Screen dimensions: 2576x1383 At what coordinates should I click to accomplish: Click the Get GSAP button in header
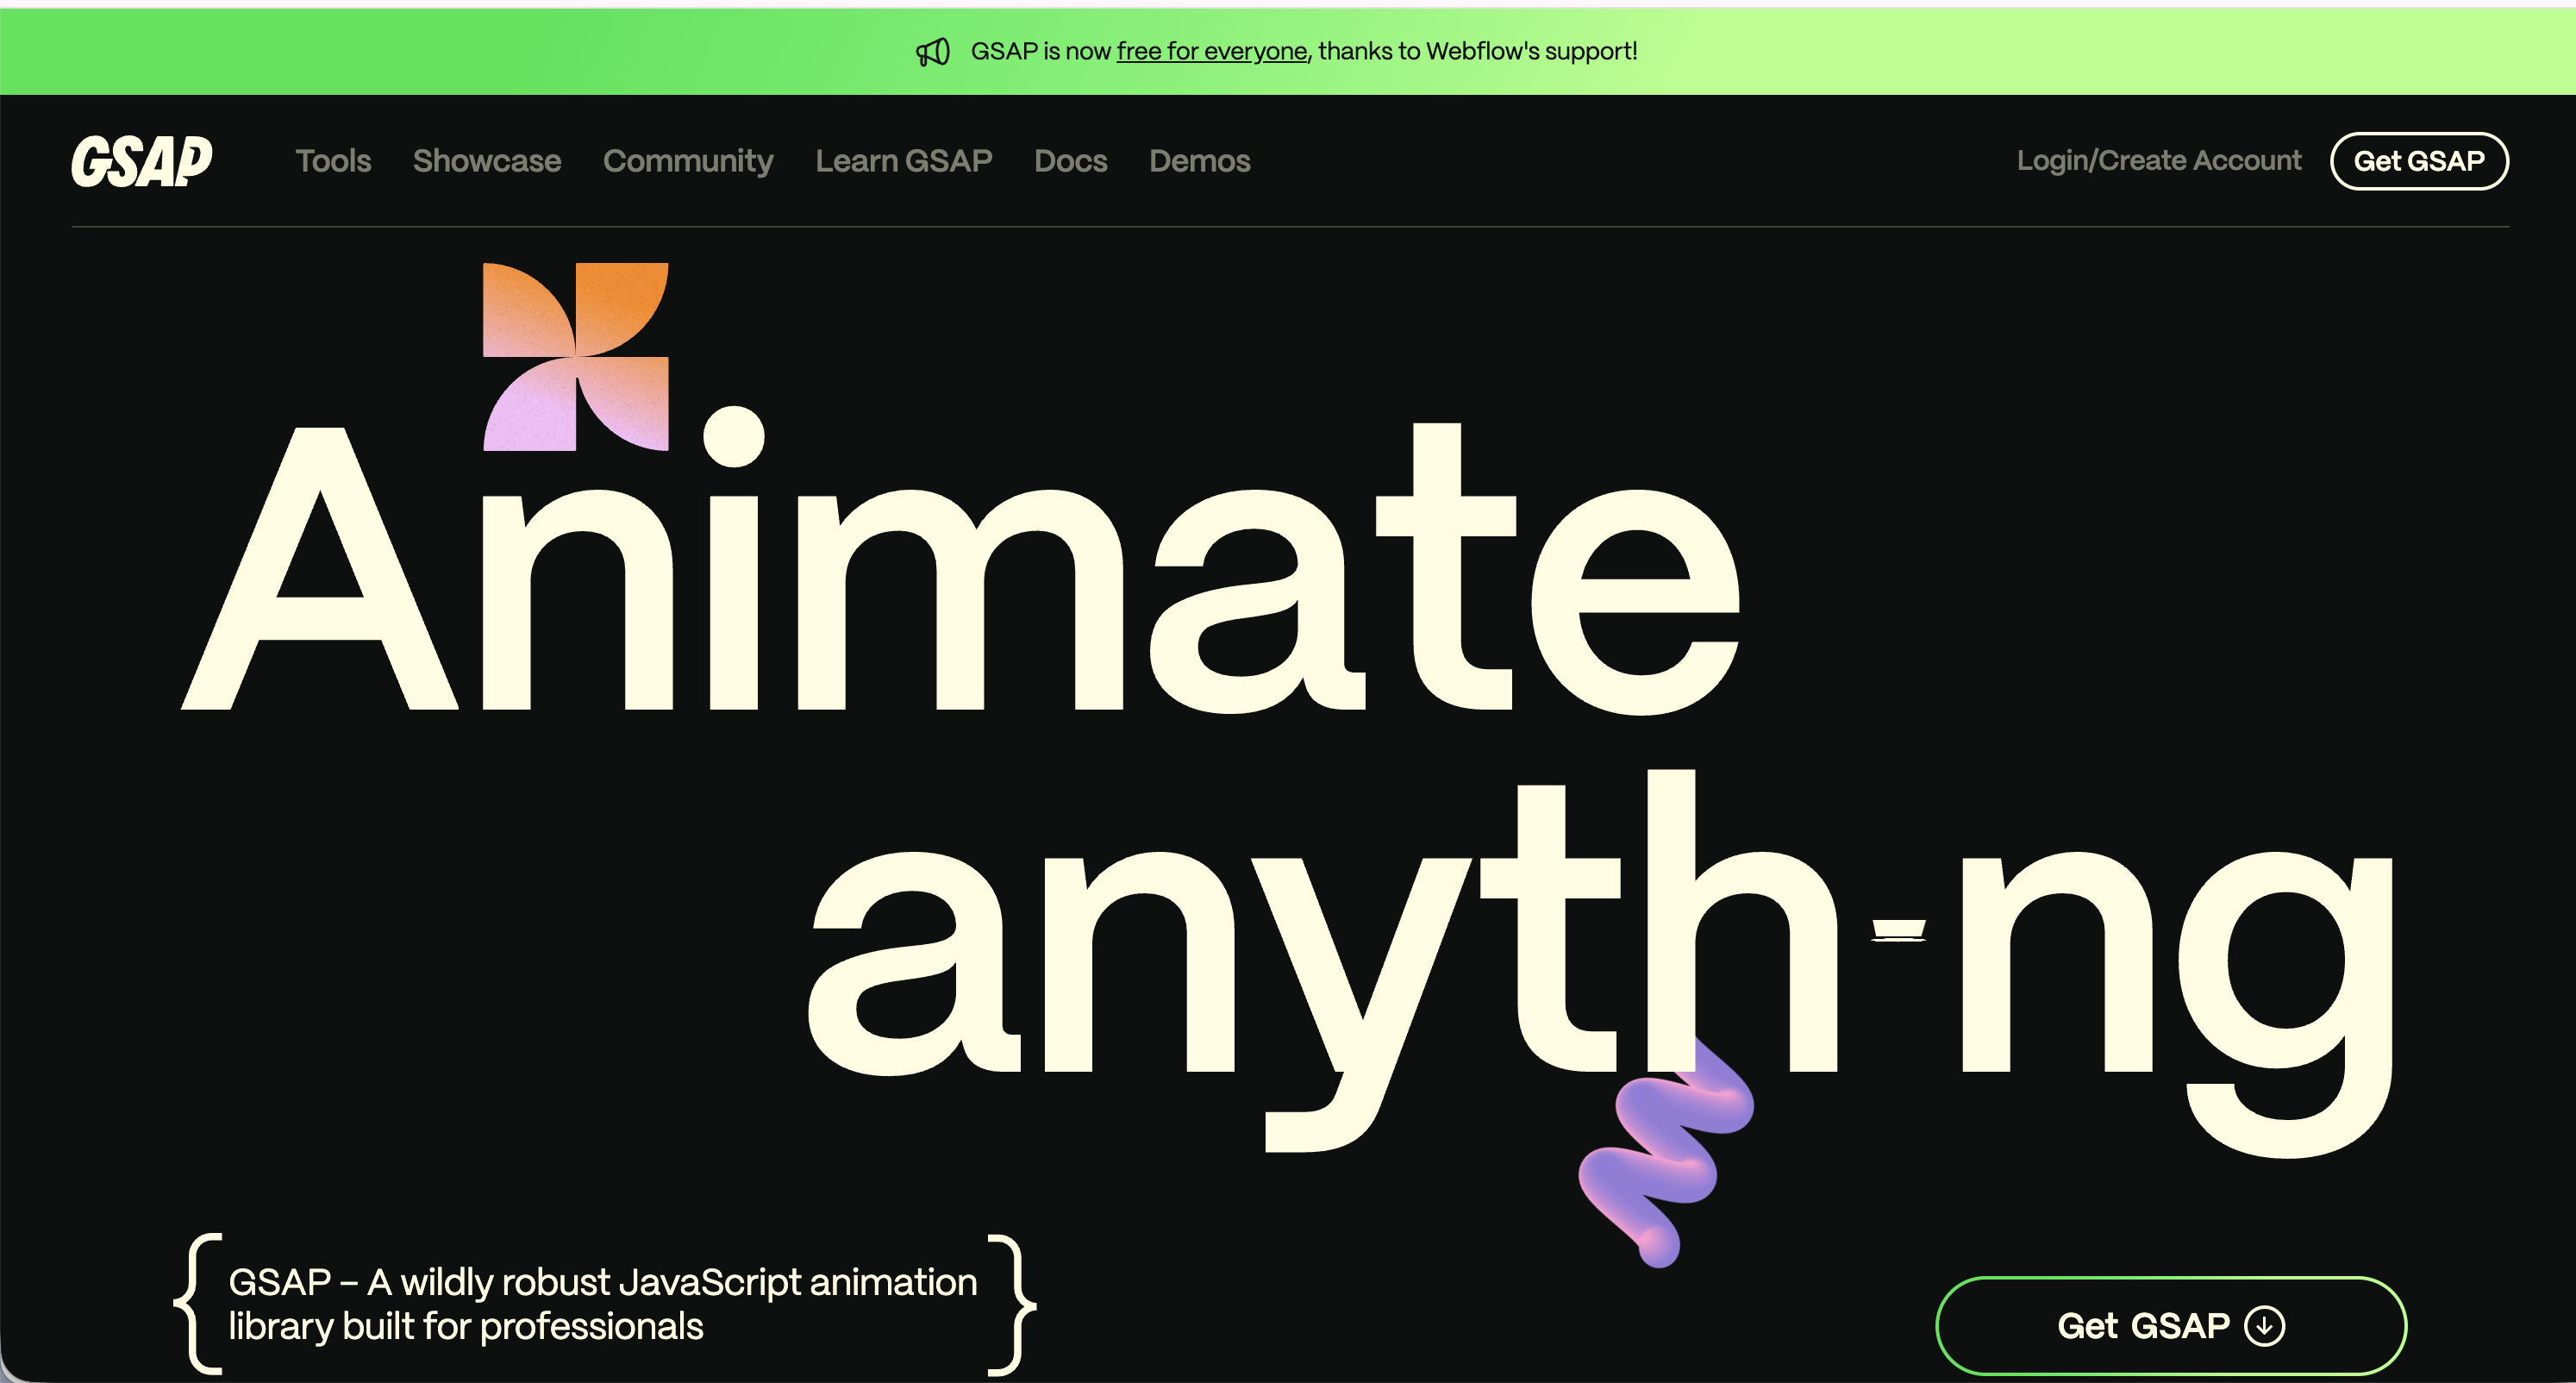pos(2419,161)
